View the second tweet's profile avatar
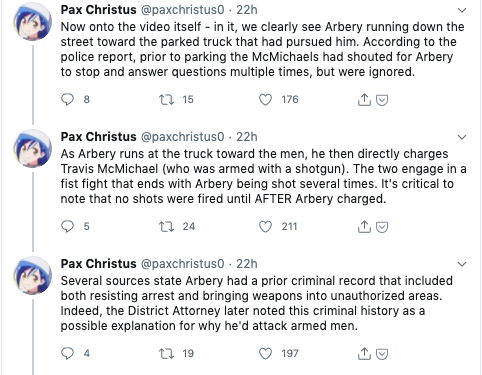 [32, 148]
